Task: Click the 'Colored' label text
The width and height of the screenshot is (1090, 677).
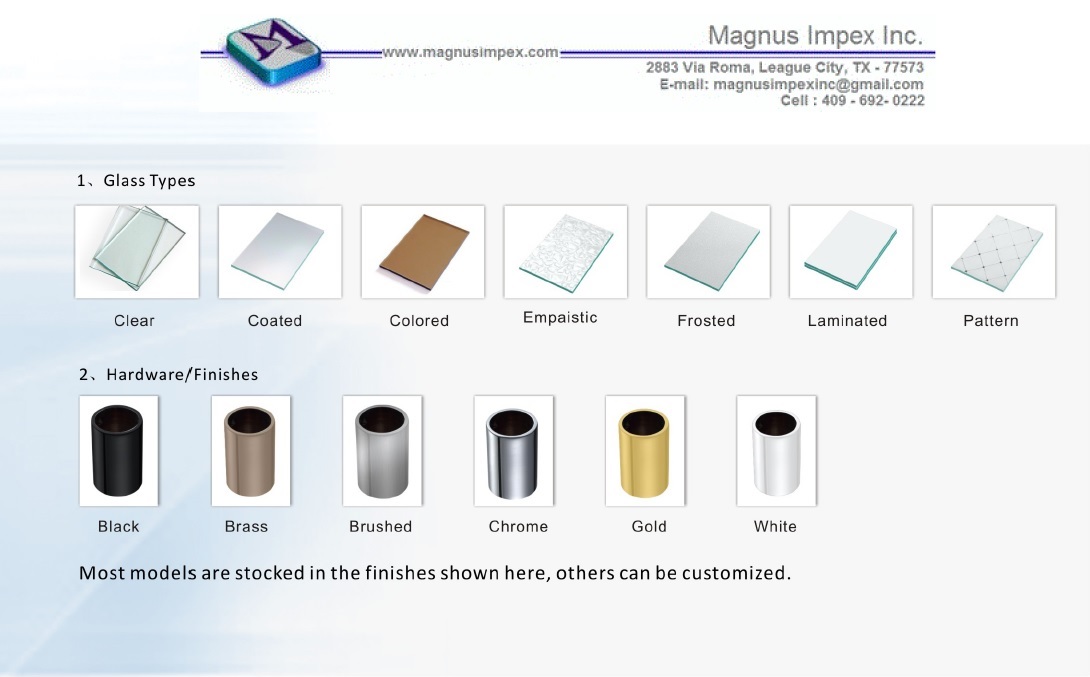Action: tap(419, 320)
